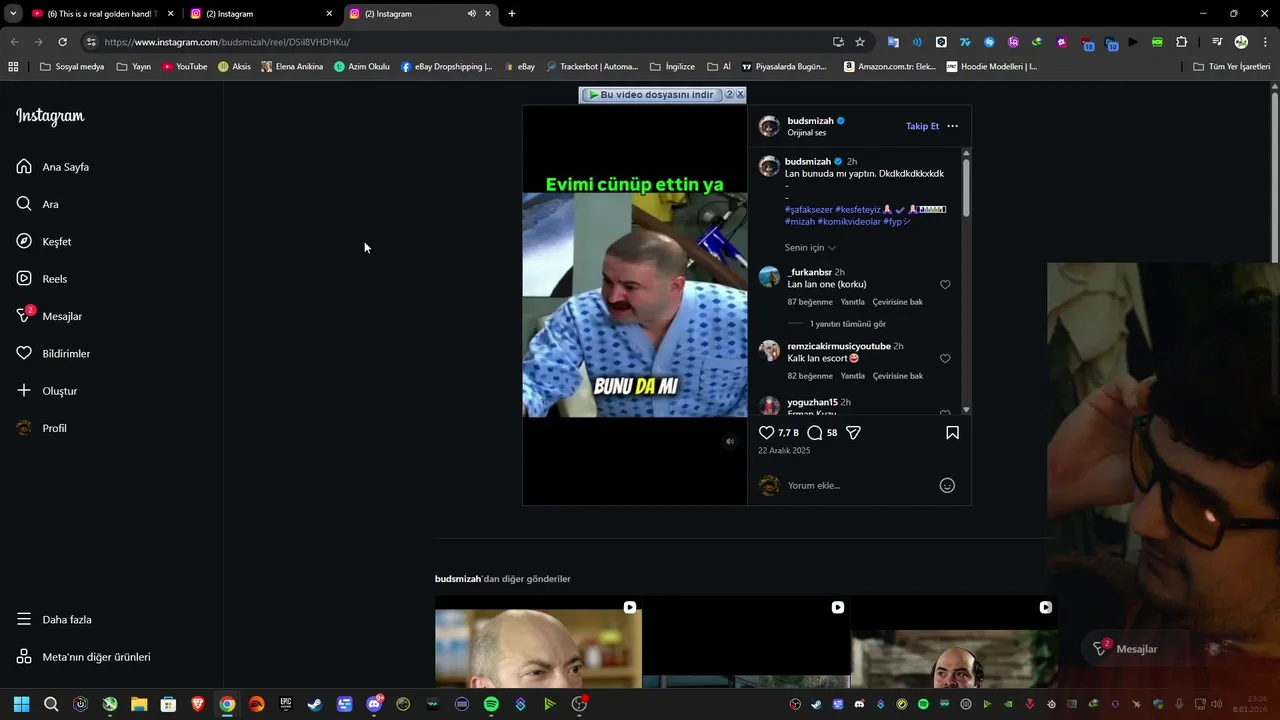Viewport: 1280px width, 720px height.
Task: Open media control icon in toolbar
Action: tap(1217, 42)
